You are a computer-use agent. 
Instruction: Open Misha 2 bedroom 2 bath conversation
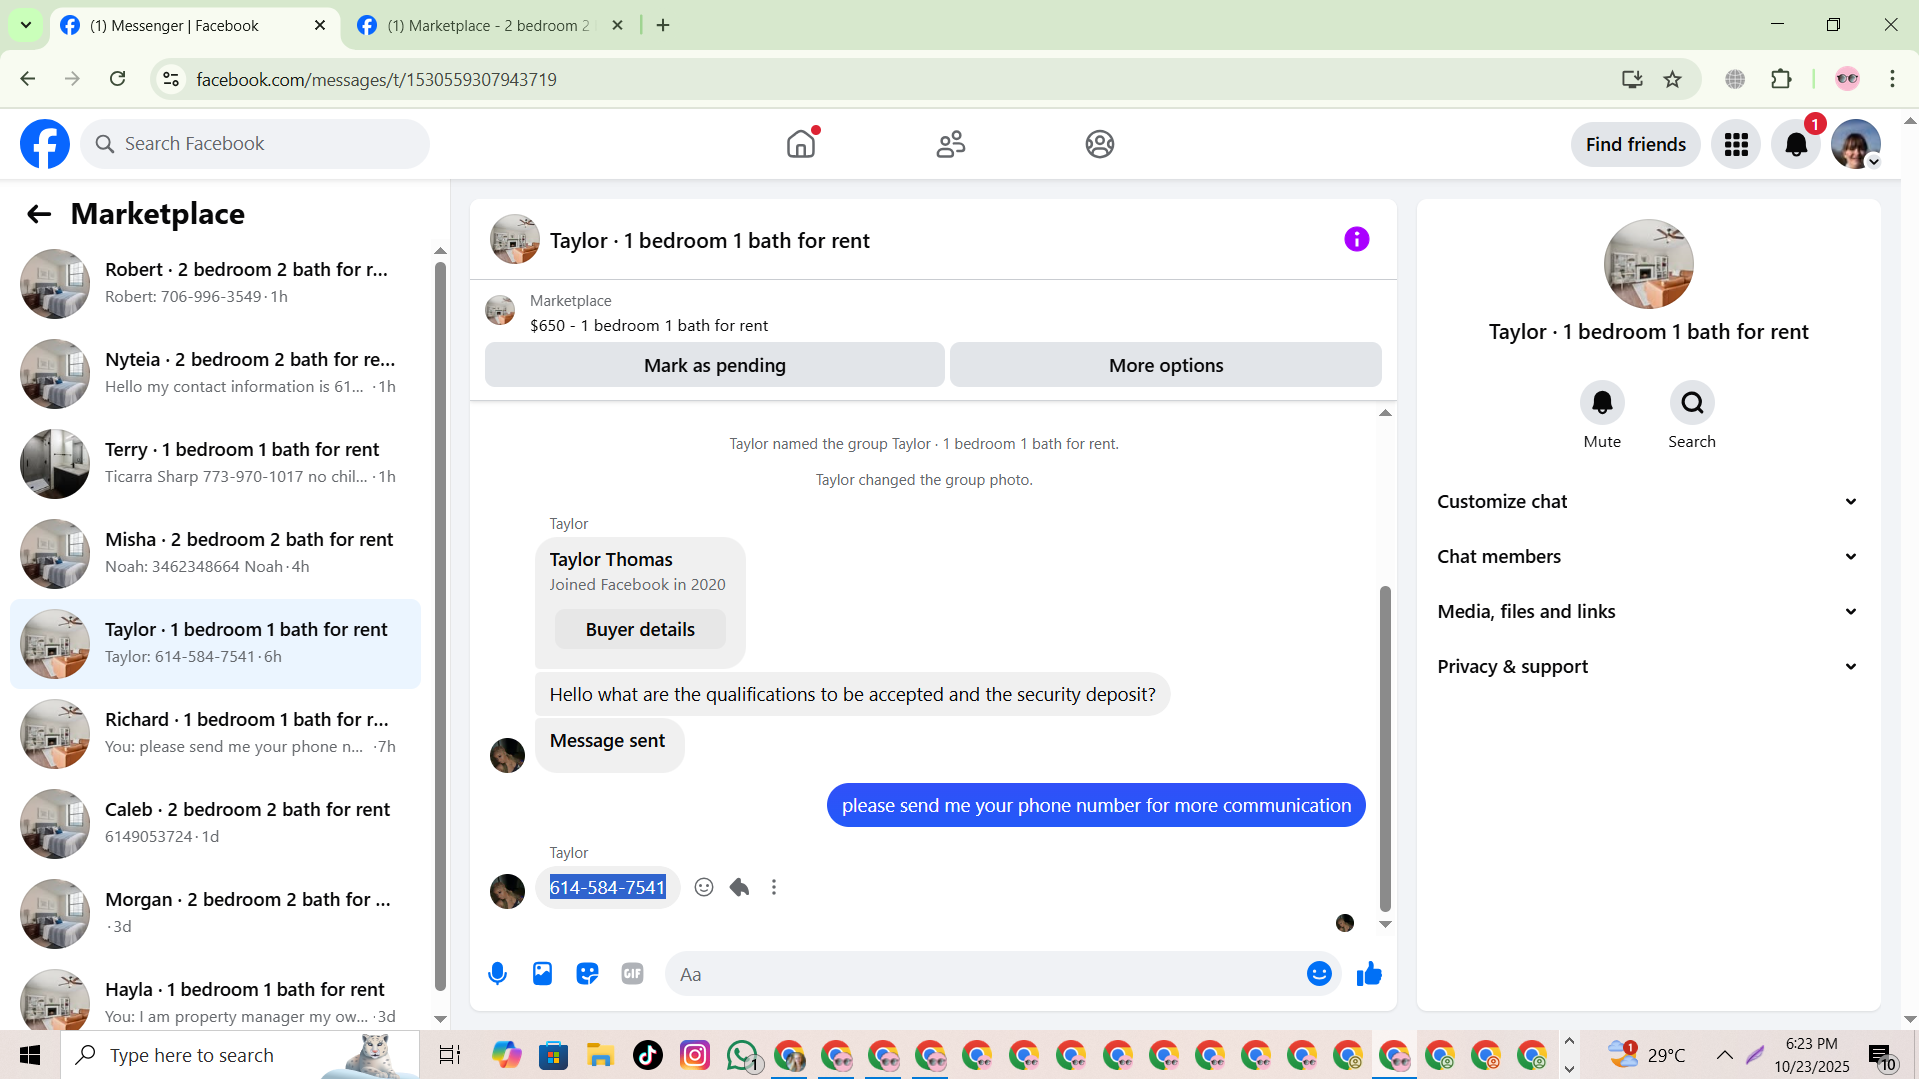tap(215, 554)
